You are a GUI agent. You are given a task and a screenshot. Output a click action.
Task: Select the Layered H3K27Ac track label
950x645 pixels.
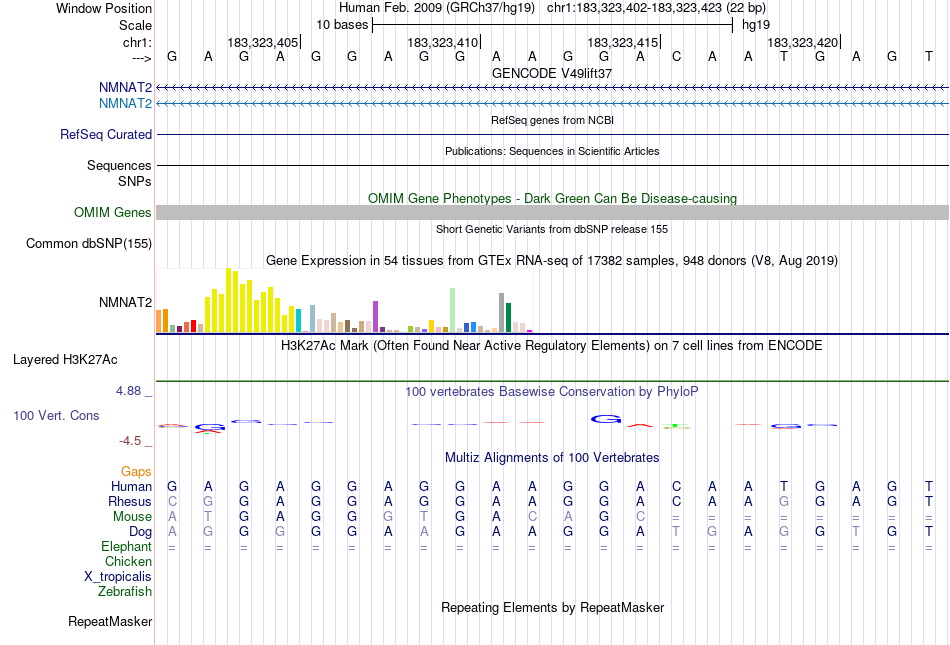point(65,360)
